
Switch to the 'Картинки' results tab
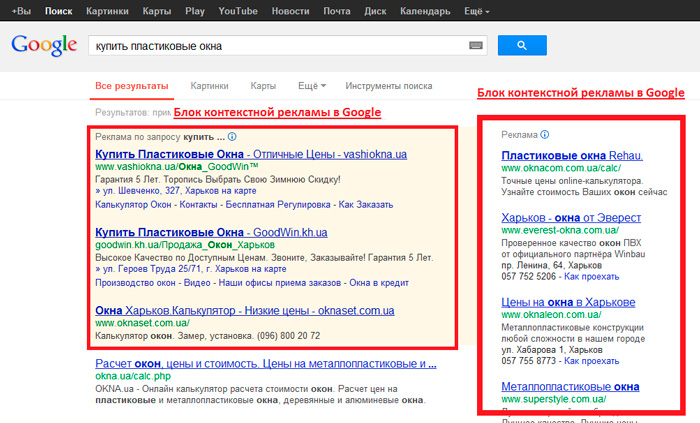tap(209, 86)
